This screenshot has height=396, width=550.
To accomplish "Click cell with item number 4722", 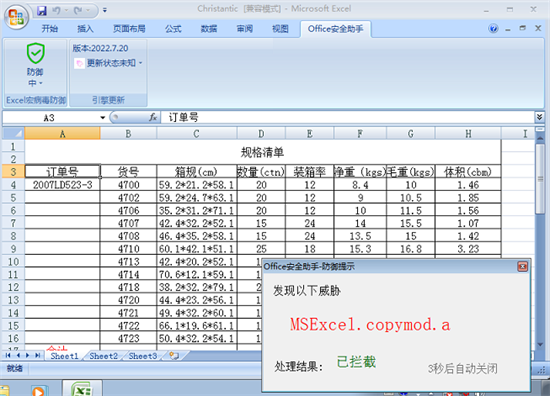I will [128, 325].
